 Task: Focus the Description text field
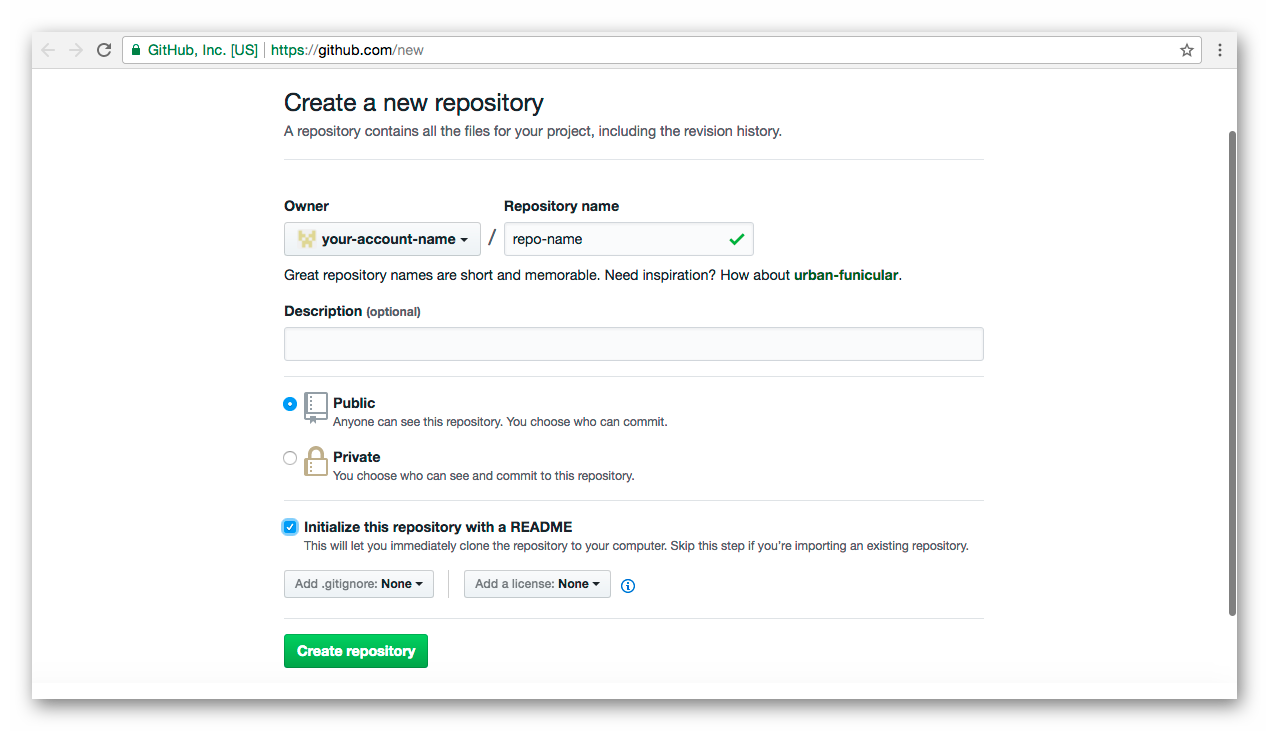click(634, 344)
